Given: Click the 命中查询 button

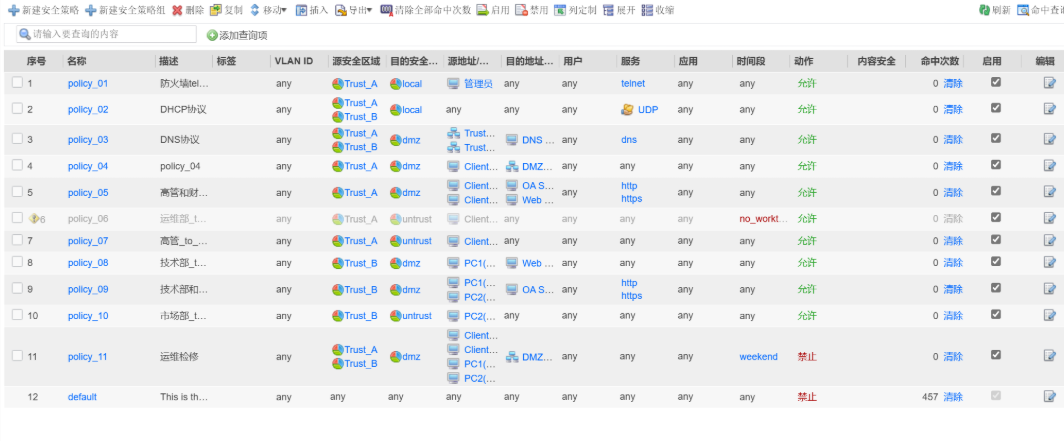Looking at the screenshot, I should pyautogui.click(x=1040, y=10).
